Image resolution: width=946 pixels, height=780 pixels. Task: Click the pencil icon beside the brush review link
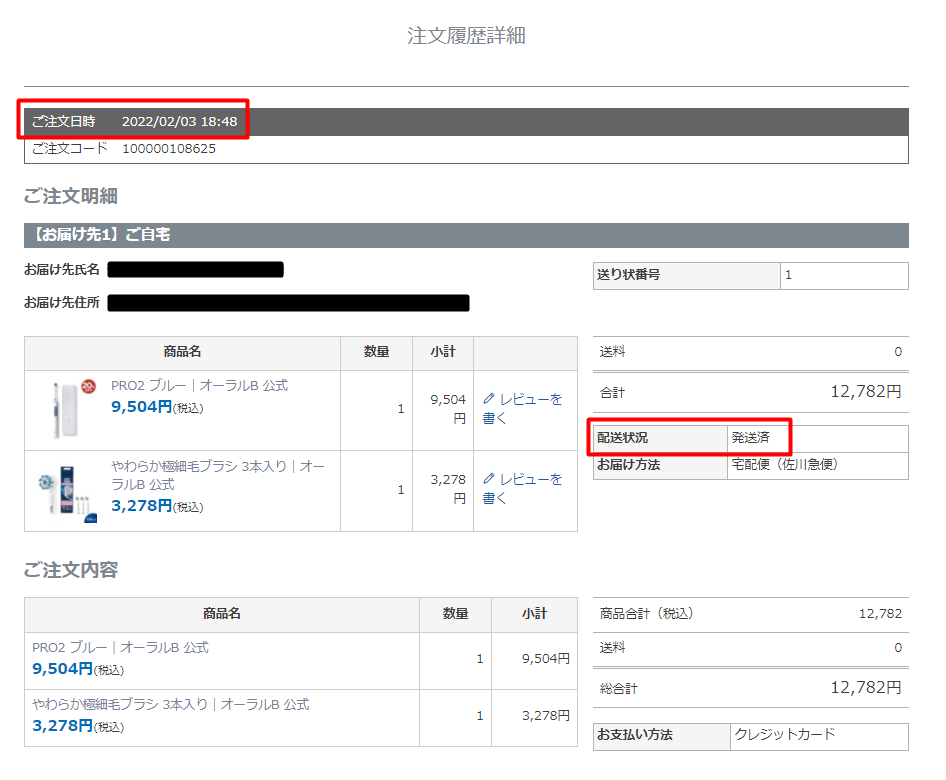(488, 480)
